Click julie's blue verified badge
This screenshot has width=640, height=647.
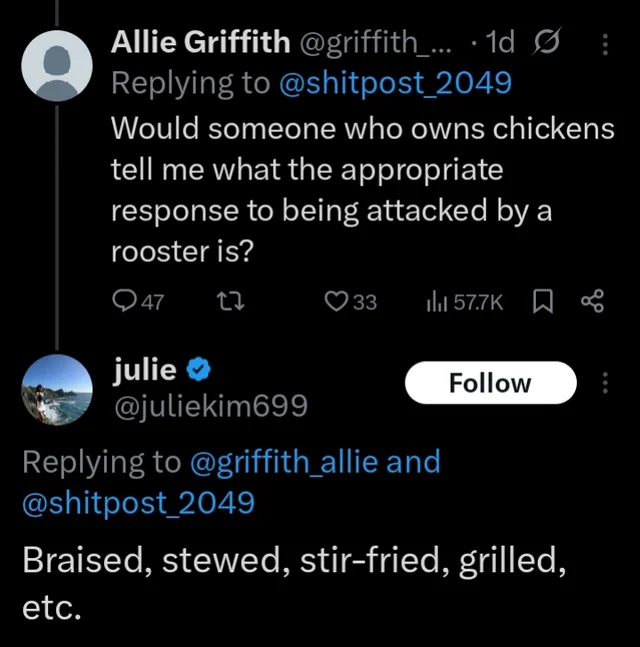(x=199, y=369)
